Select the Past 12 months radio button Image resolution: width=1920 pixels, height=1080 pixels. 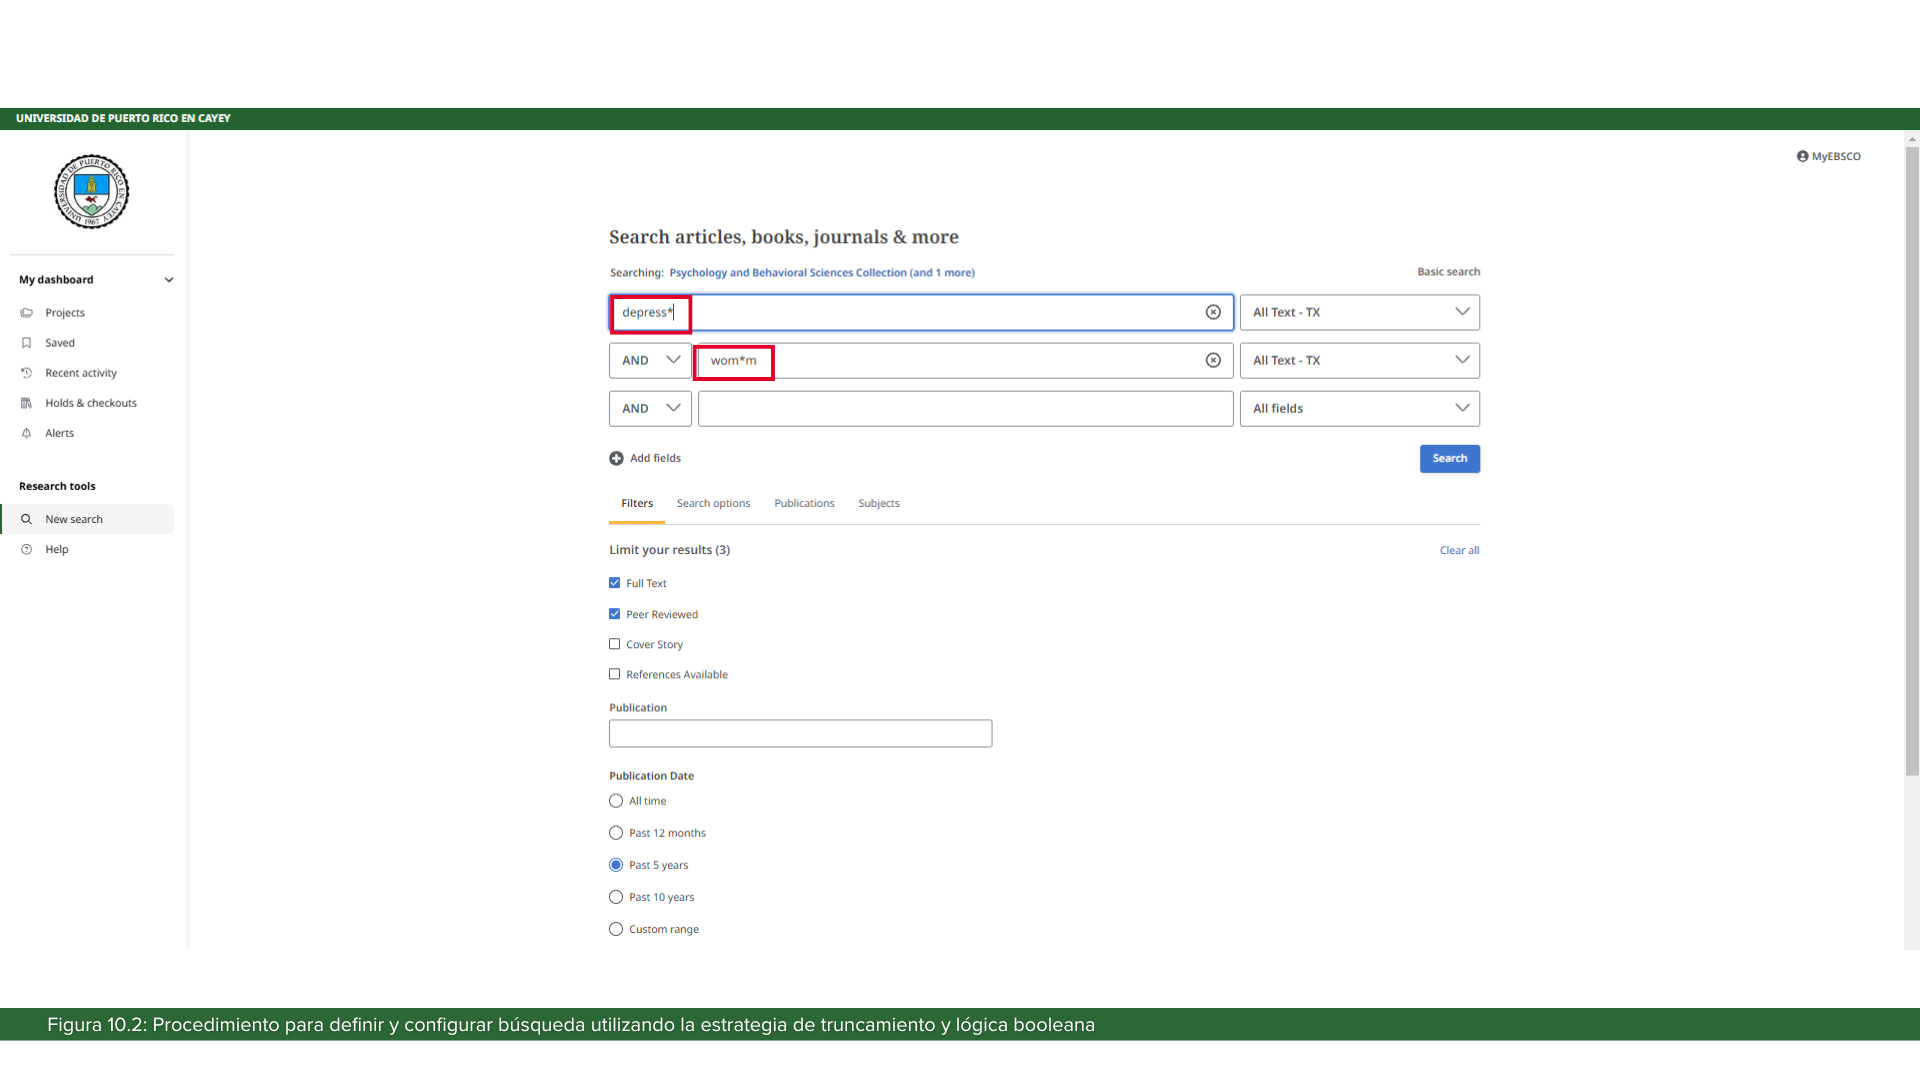615,832
